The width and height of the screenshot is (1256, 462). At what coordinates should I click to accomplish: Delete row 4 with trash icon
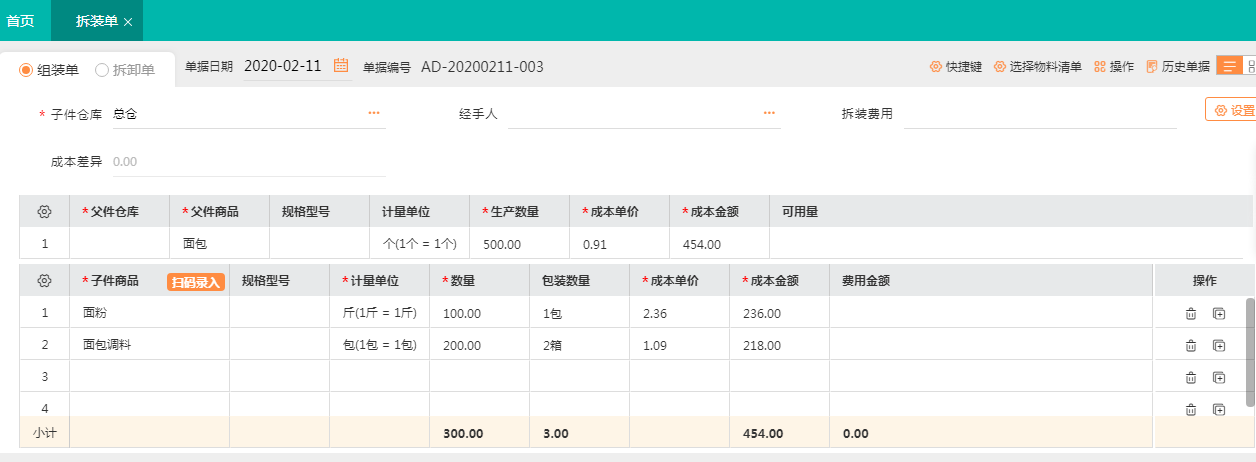click(1190, 409)
